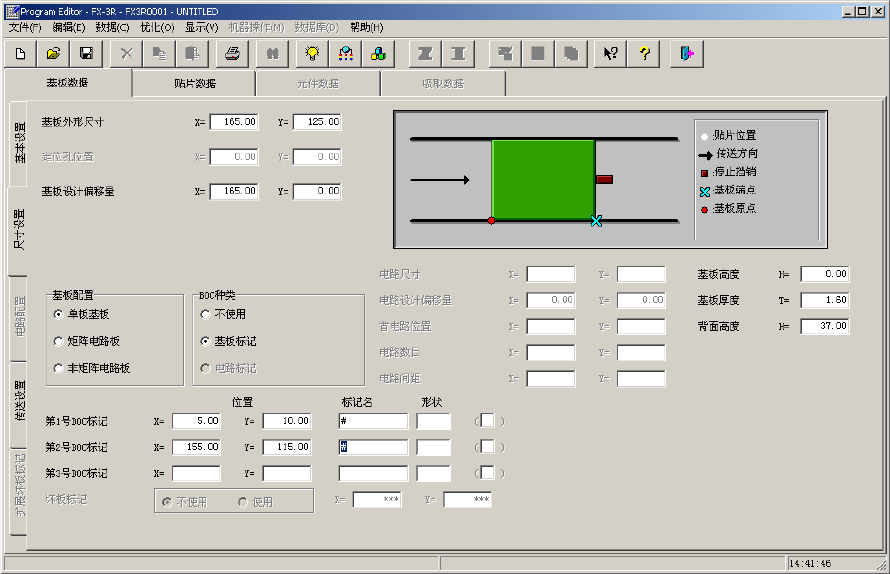Click the Print toolbar icon
Image resolution: width=890 pixels, height=574 pixels.
coord(232,53)
